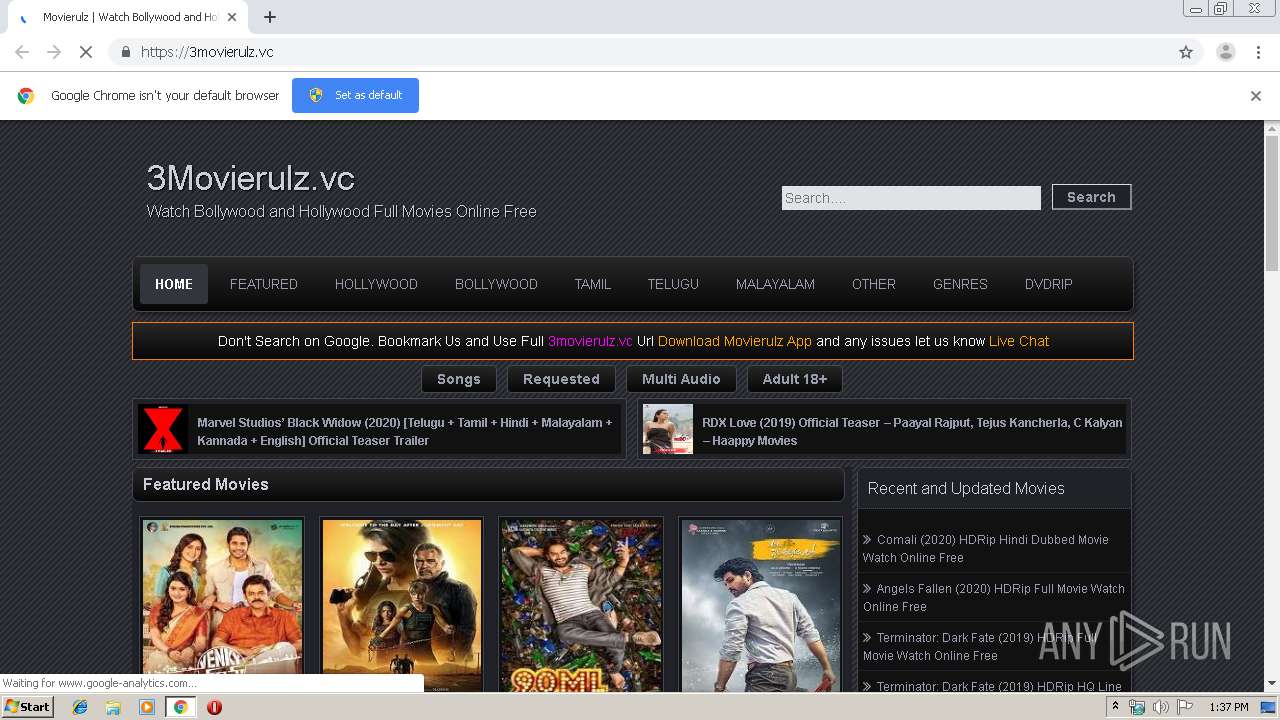Open the Chrome three-dot menu
The height and width of the screenshot is (720, 1280).
click(1257, 52)
